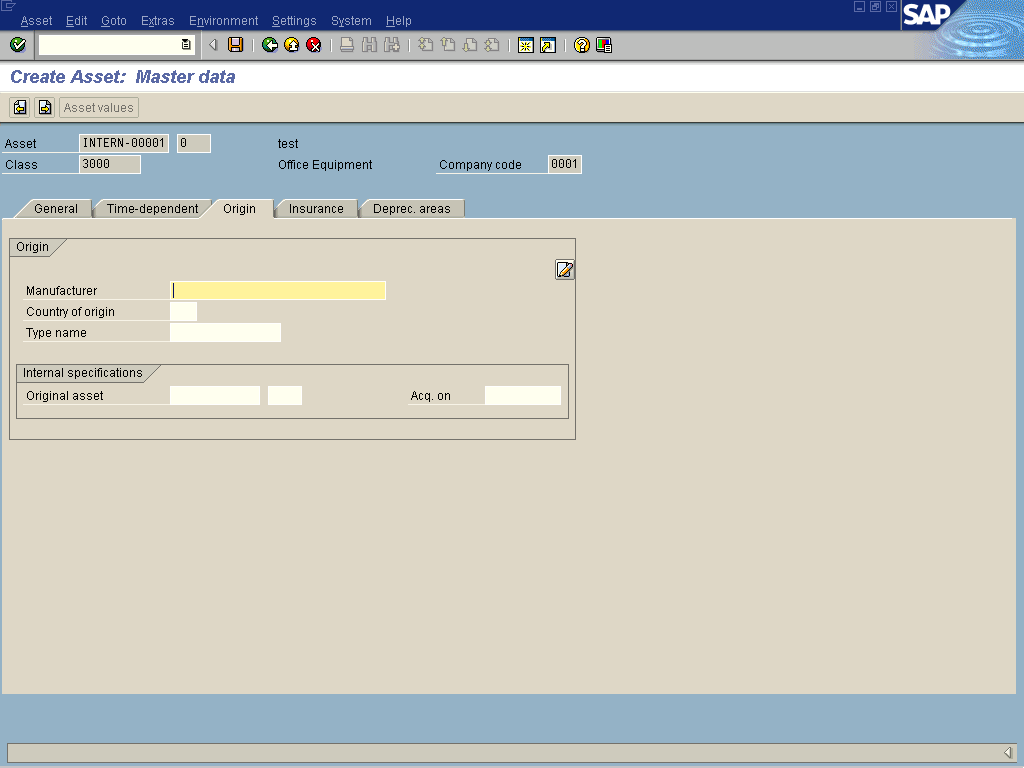This screenshot has width=1024, height=768.
Task: Click the previous tab page icon
Action: tap(20, 107)
